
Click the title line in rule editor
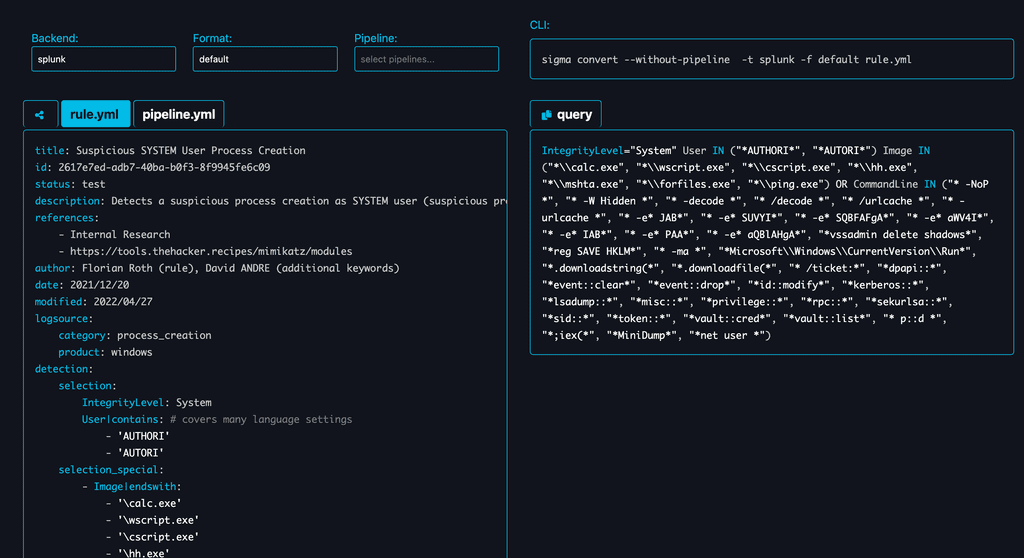[x=170, y=150]
